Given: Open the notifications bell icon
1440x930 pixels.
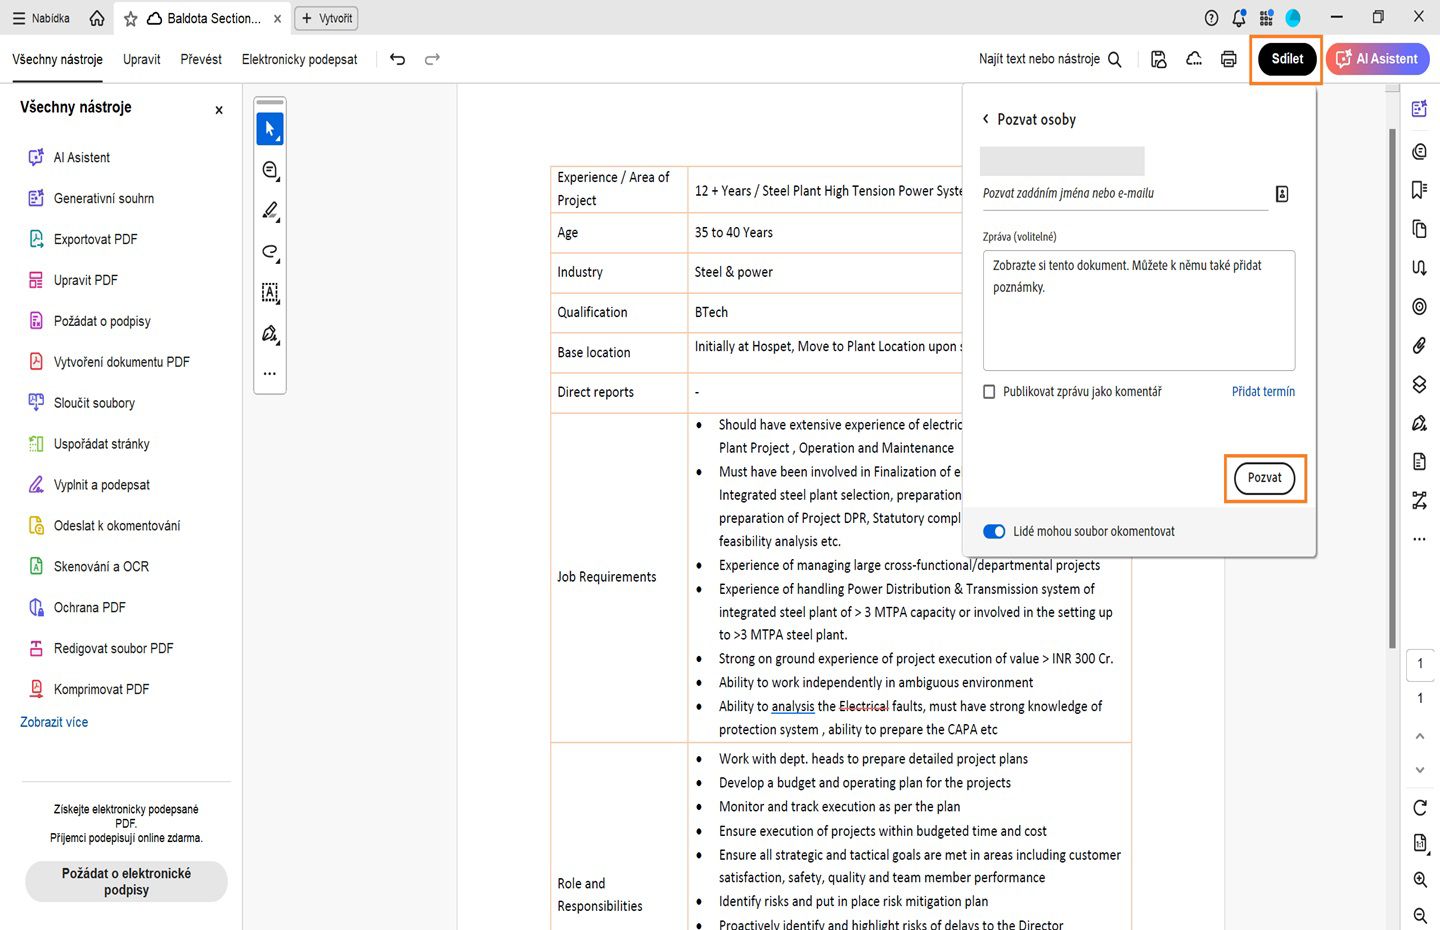Looking at the screenshot, I should click(x=1239, y=18).
